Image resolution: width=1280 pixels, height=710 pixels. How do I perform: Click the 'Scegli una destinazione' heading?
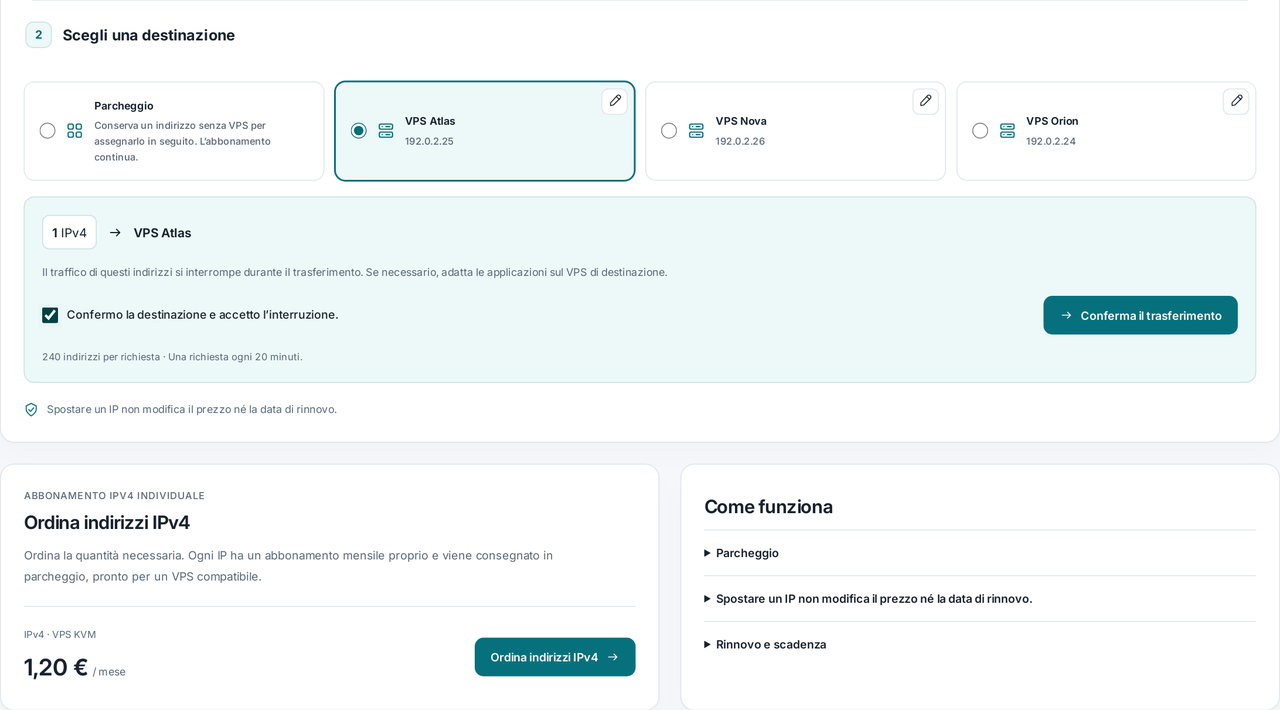click(149, 35)
